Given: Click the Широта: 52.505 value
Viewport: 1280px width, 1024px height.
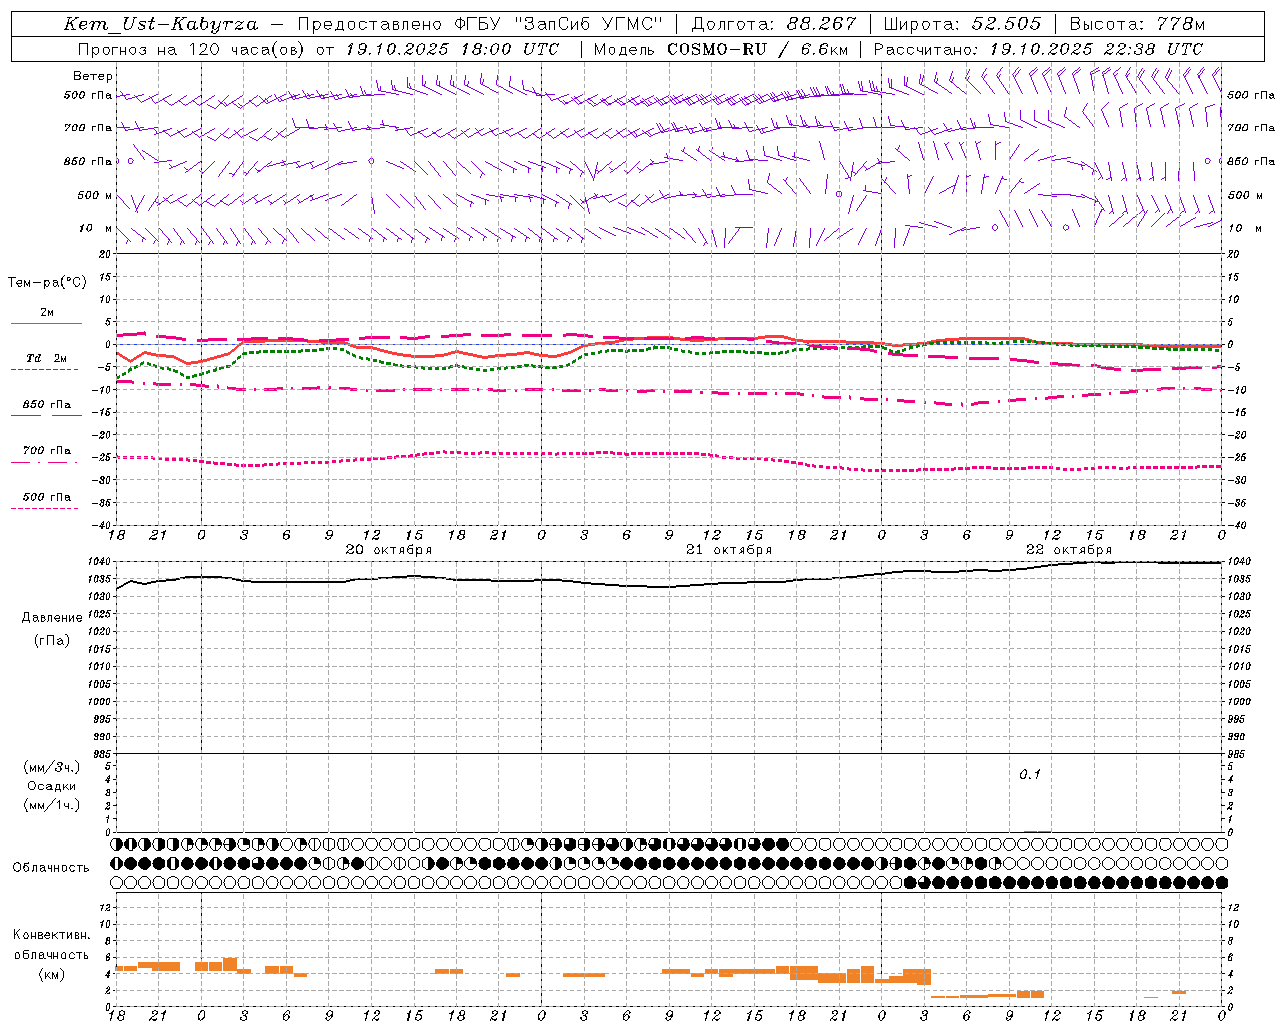Looking at the screenshot, I should (x=962, y=24).
